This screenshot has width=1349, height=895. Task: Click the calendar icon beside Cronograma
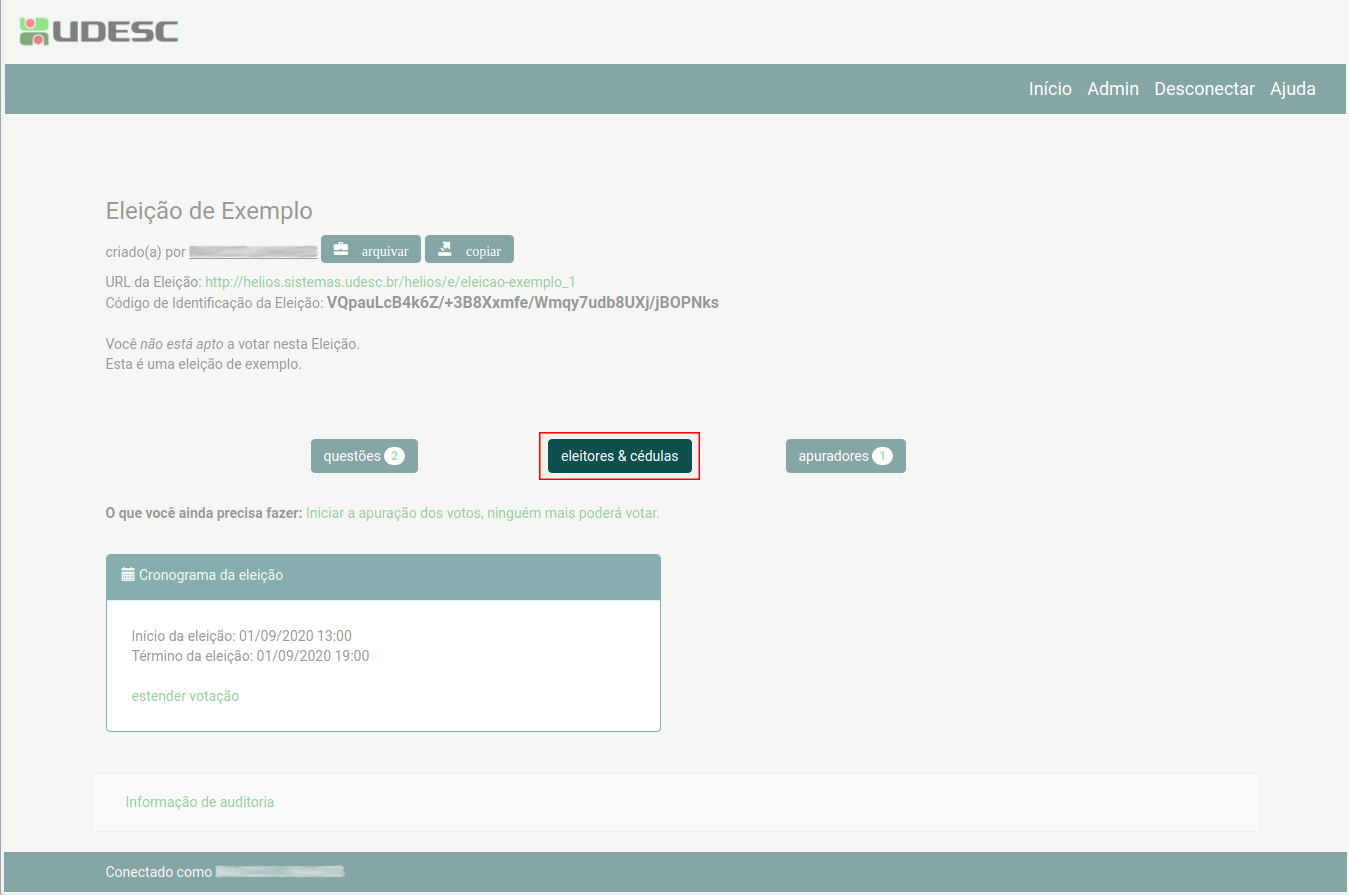(128, 575)
